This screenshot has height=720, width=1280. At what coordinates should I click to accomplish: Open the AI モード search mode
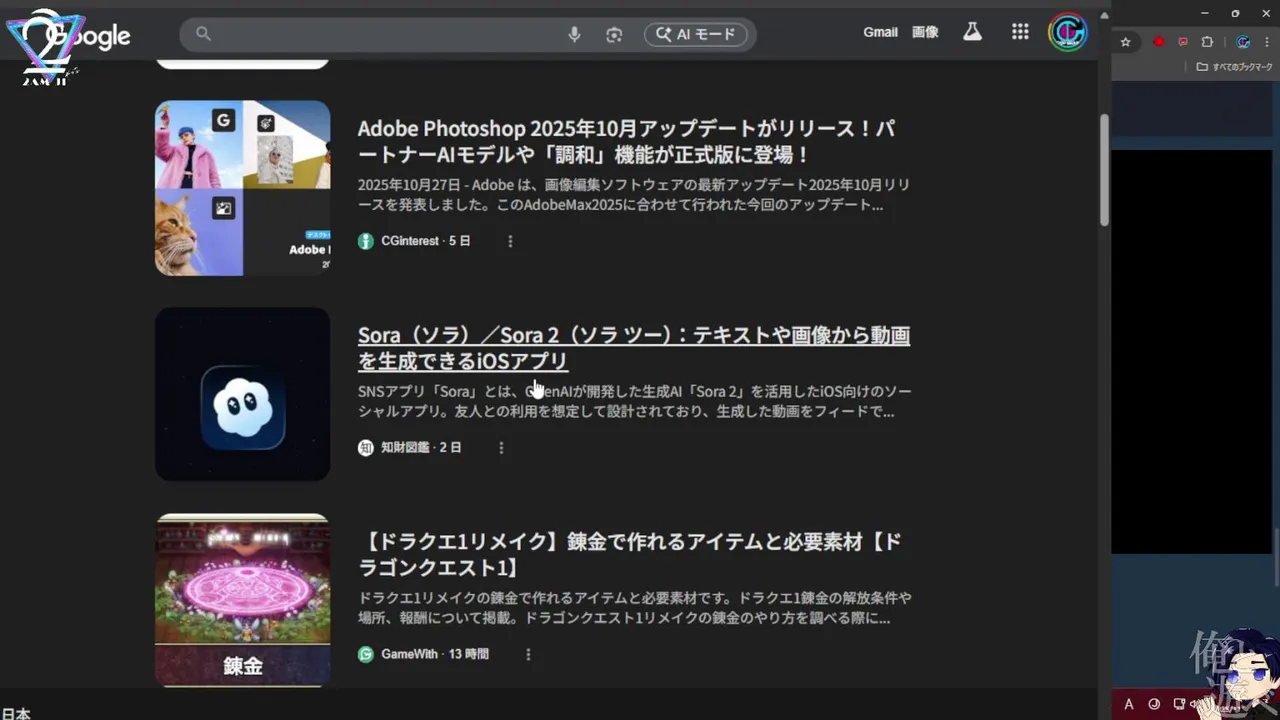click(696, 34)
